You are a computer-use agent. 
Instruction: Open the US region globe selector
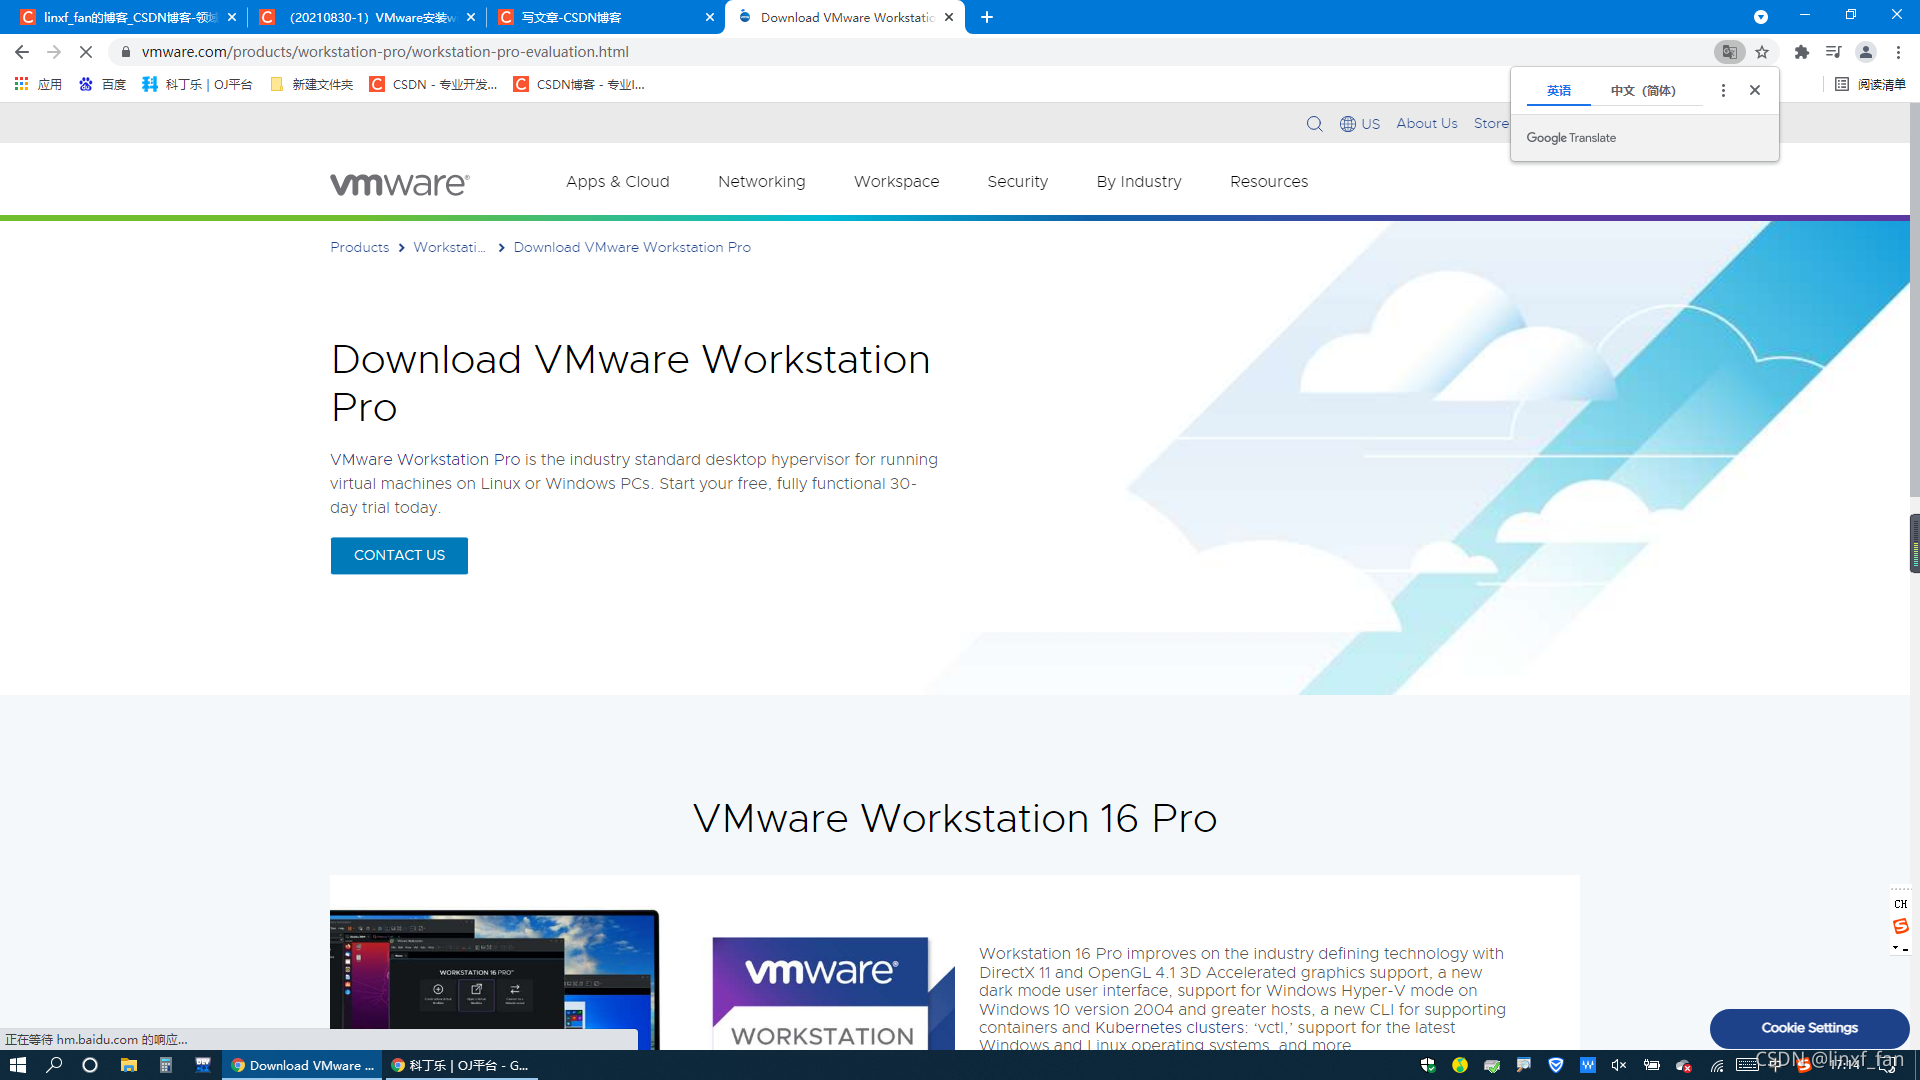[x=1360, y=124]
